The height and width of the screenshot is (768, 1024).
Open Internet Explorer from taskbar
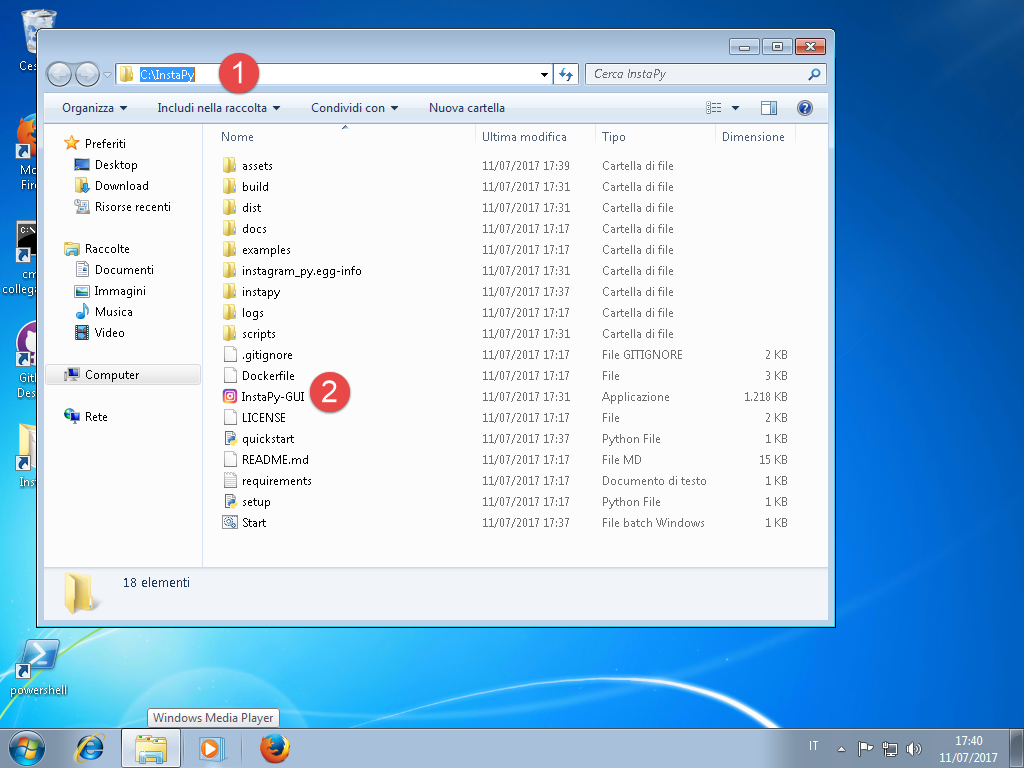pyautogui.click(x=90, y=748)
